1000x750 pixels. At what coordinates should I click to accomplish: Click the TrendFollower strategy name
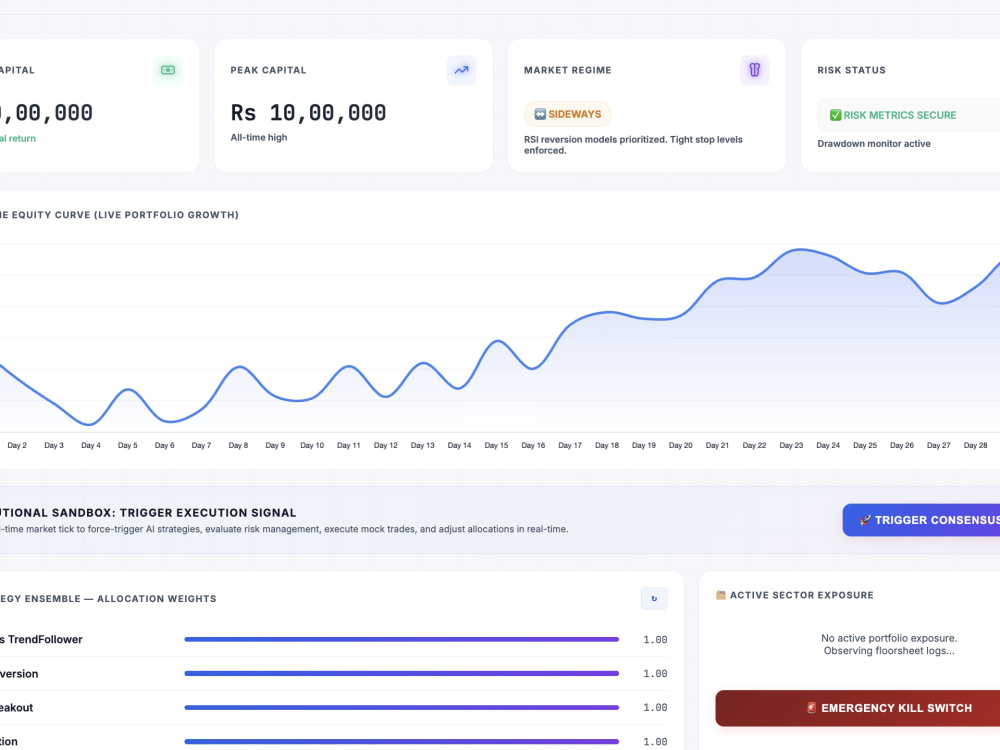click(41, 639)
